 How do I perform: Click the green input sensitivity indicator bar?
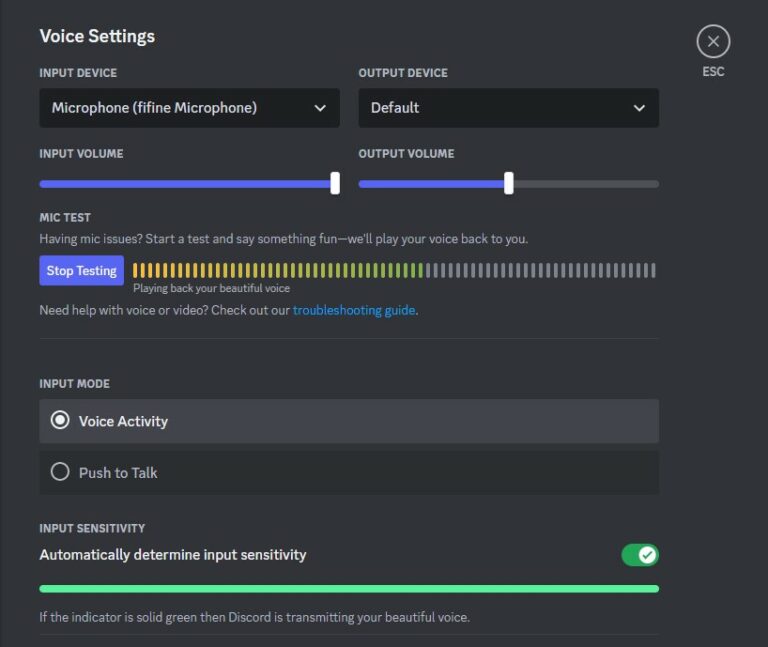point(349,589)
